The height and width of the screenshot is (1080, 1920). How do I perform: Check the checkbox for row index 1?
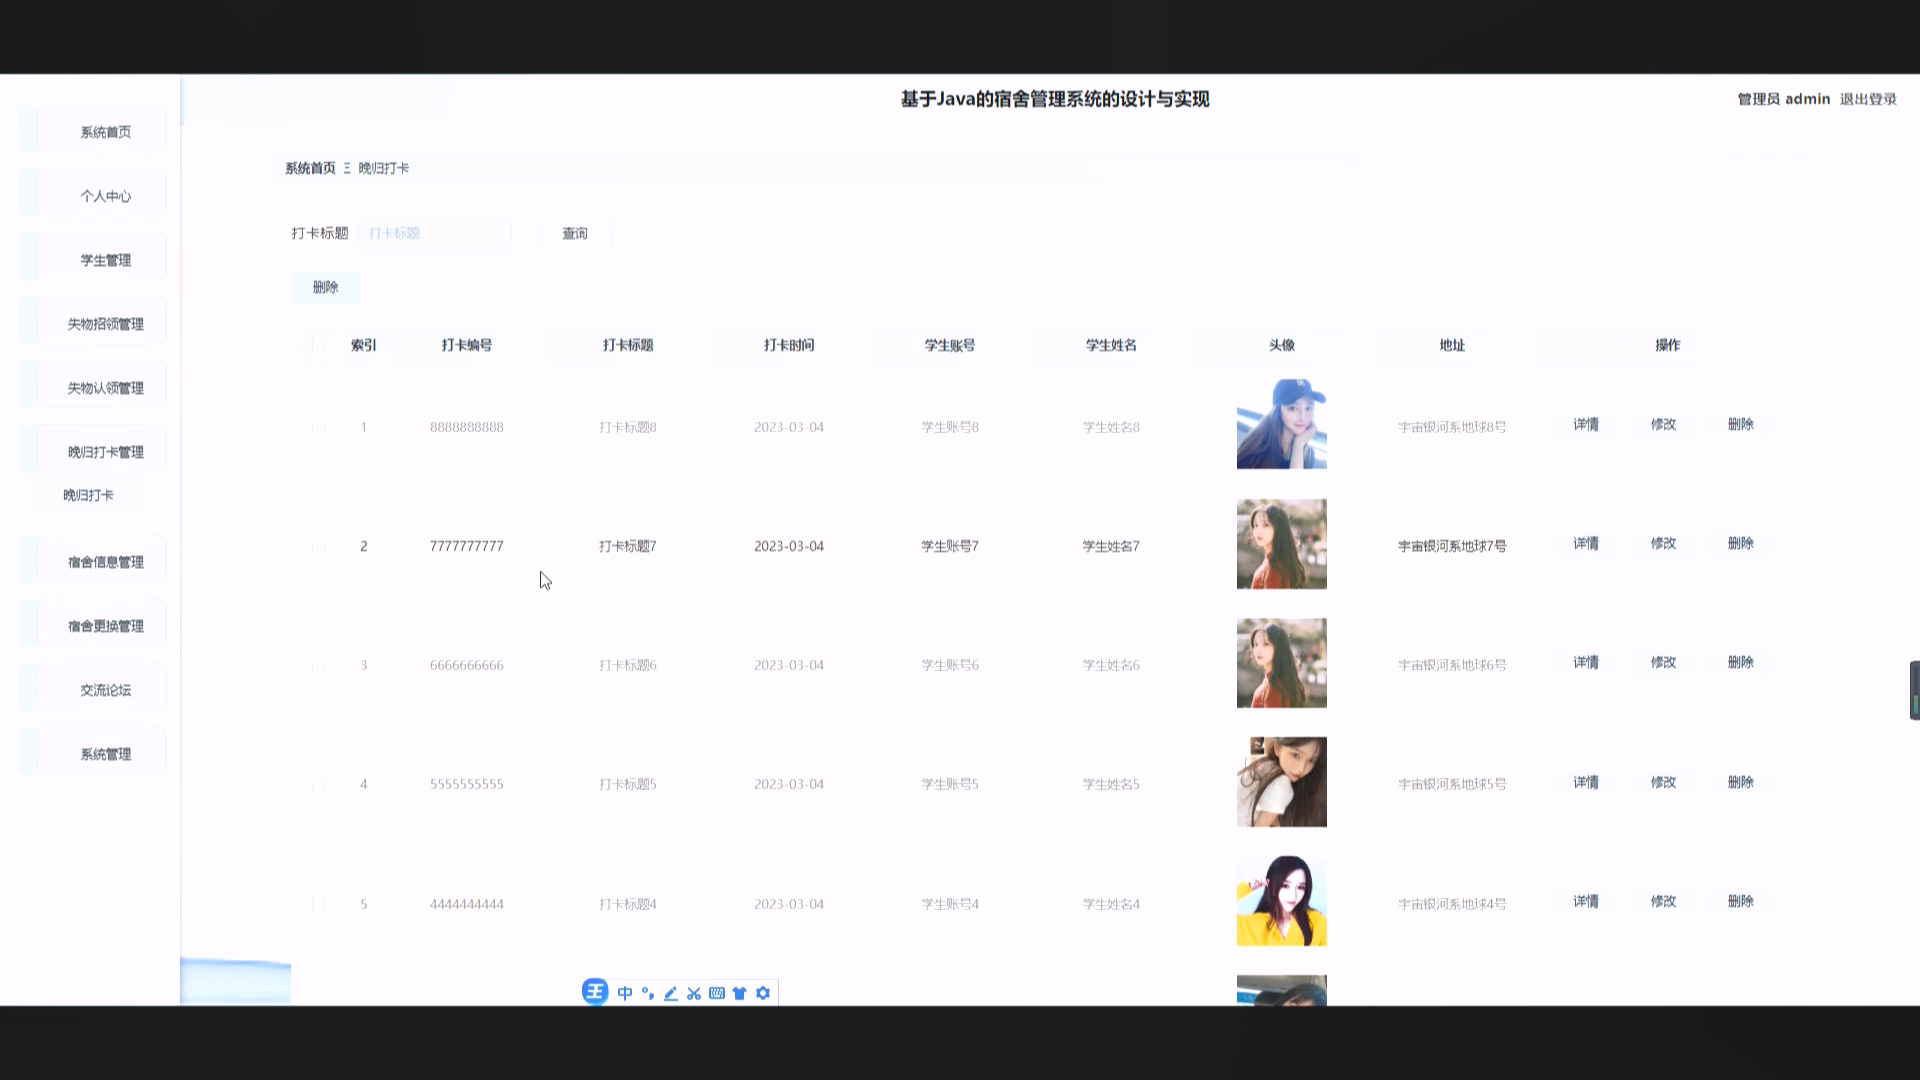(318, 427)
